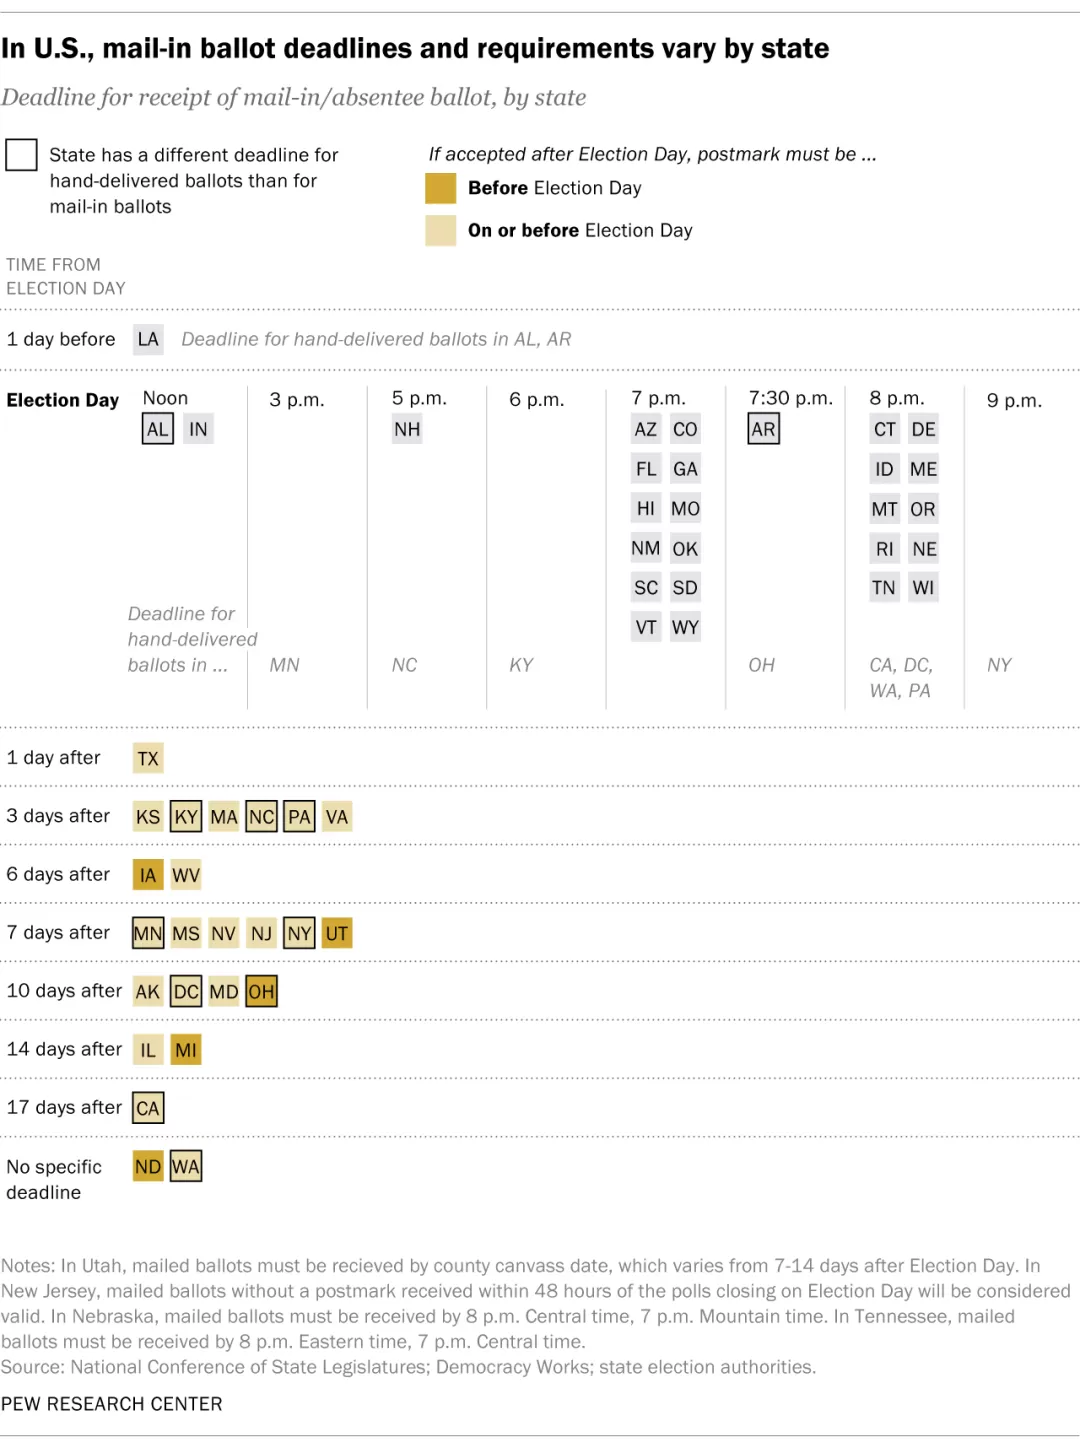Click the chart title about mail-in ballots
This screenshot has width=1080, height=1448.
tap(415, 49)
